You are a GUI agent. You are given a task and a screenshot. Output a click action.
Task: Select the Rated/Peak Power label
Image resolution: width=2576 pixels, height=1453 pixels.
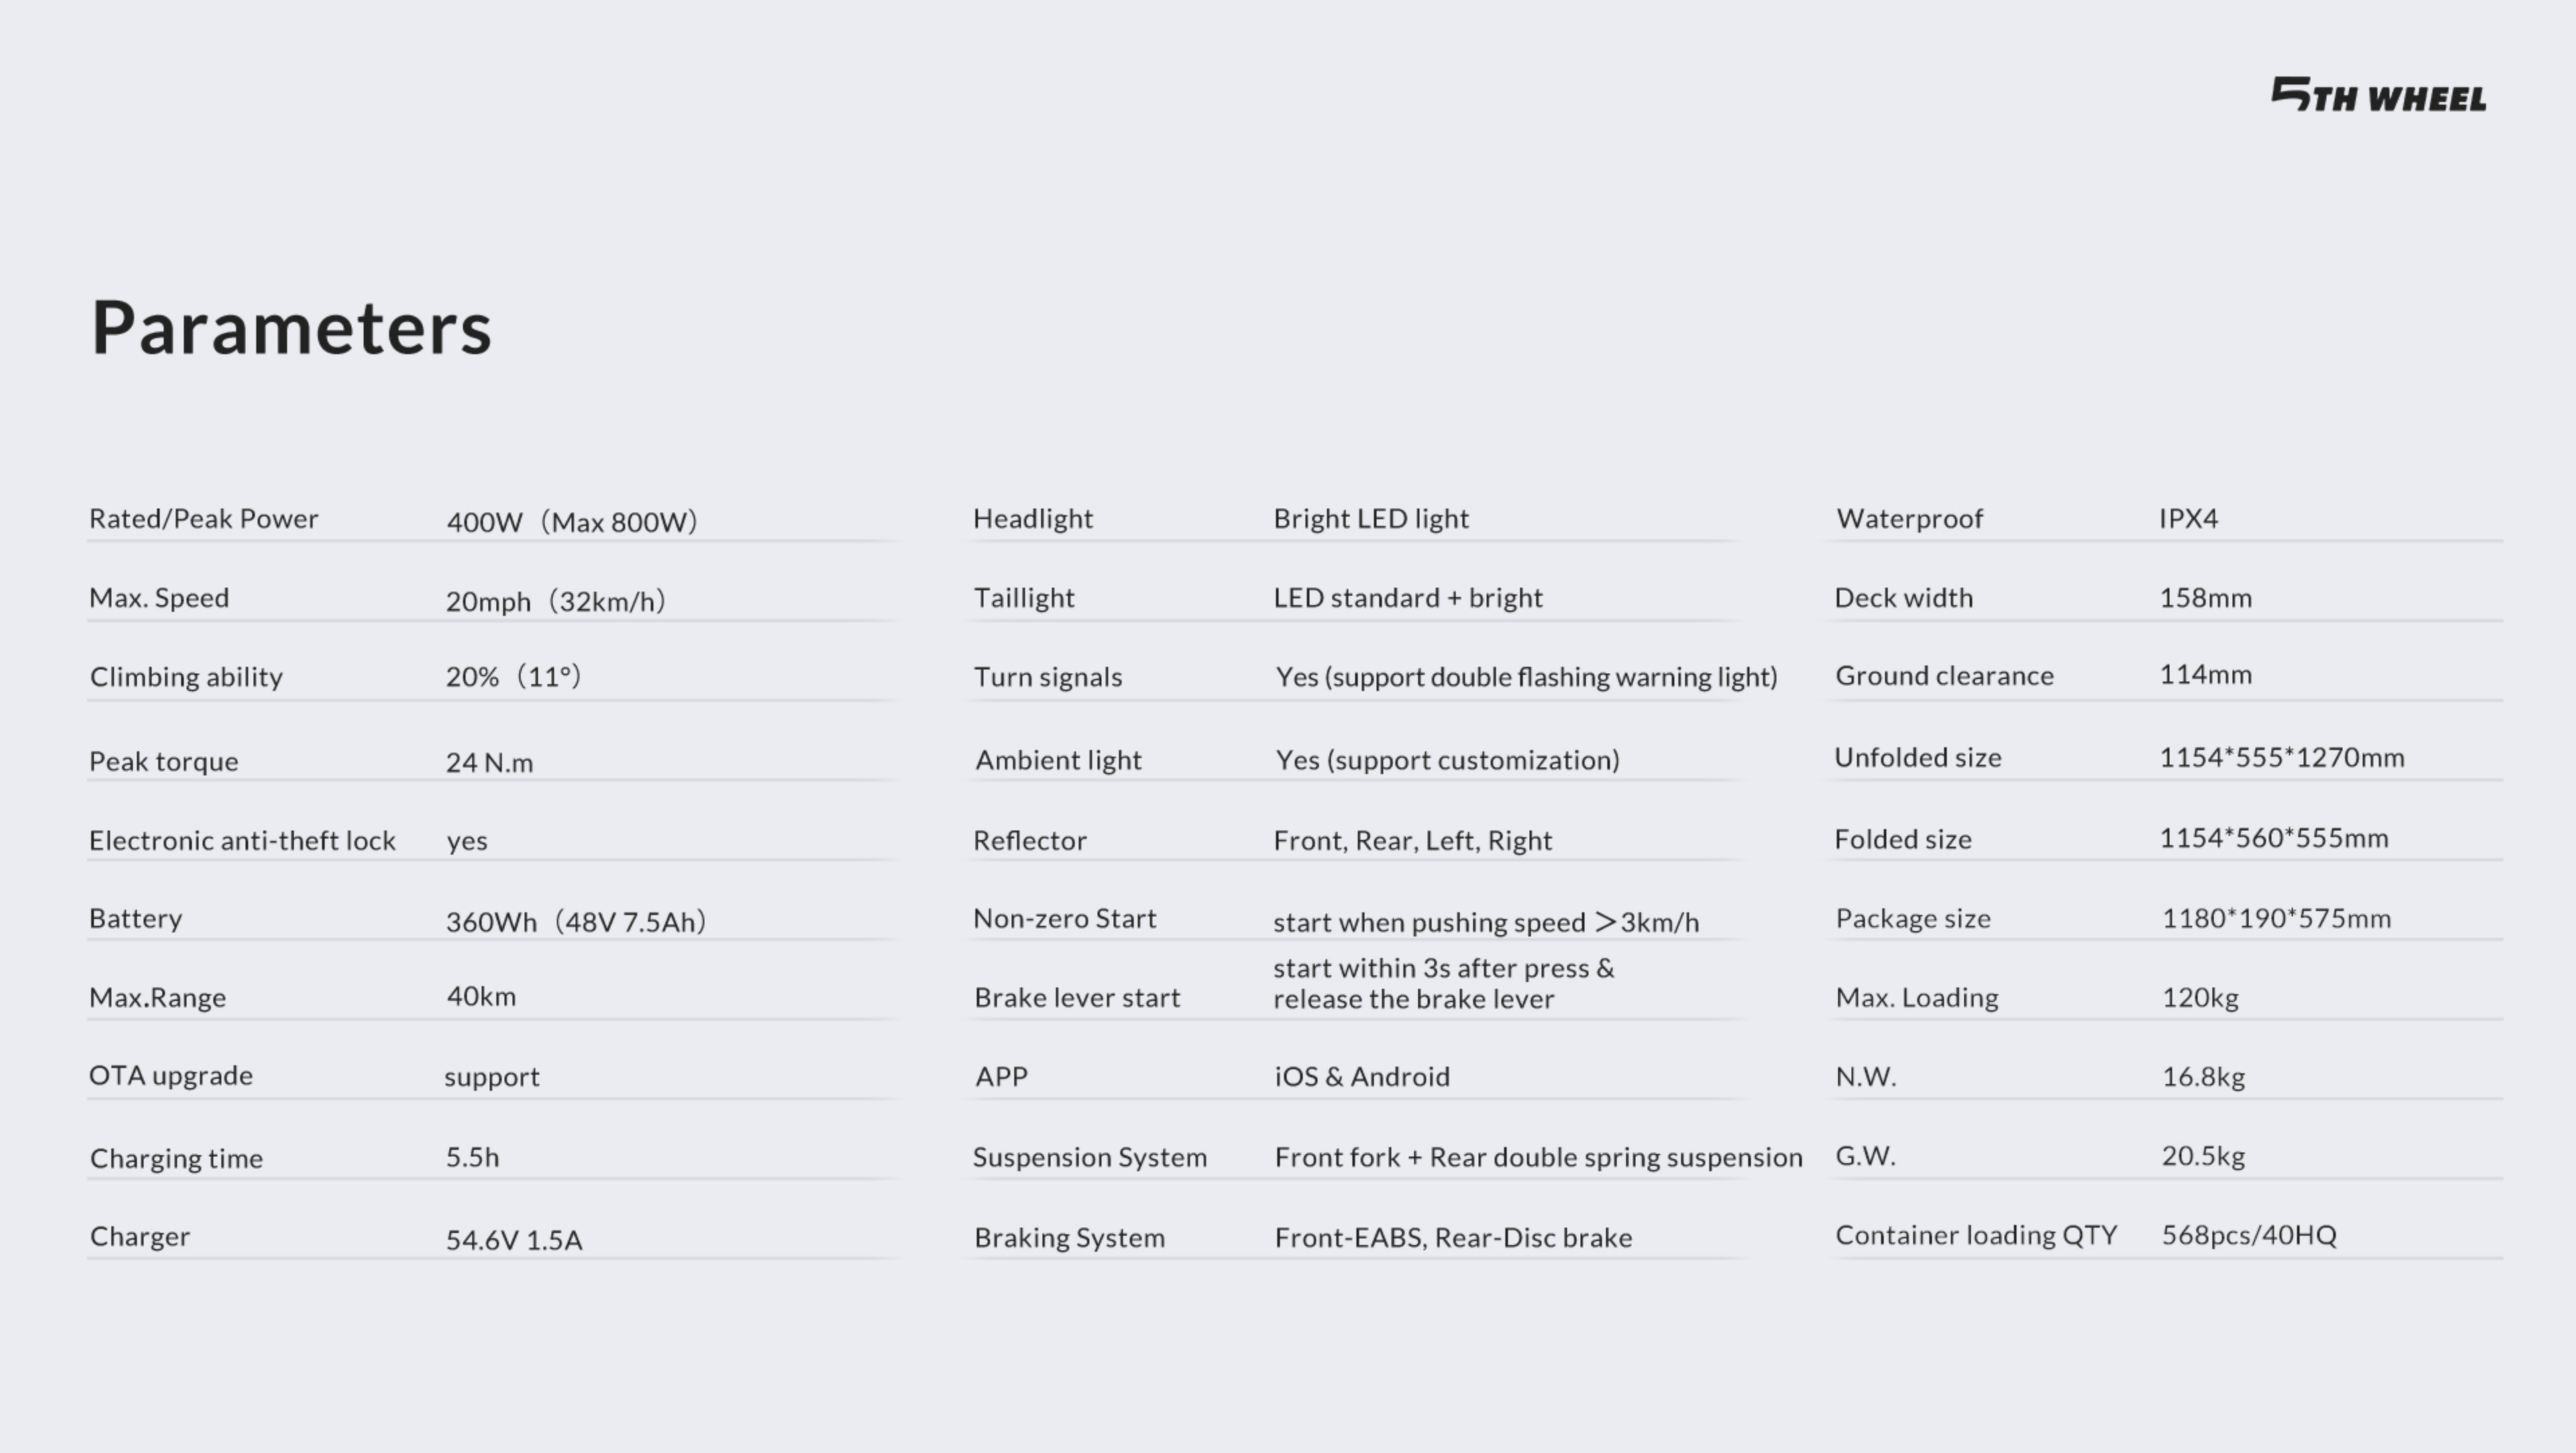[204, 519]
